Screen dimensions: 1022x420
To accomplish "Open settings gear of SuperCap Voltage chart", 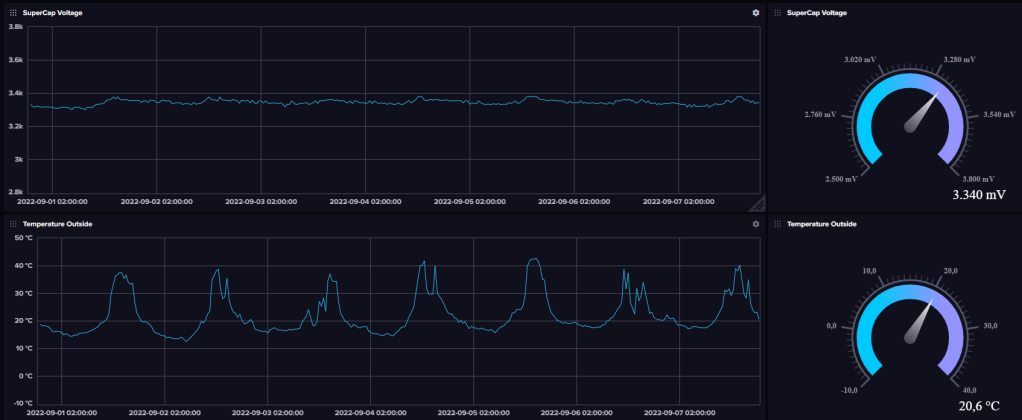I will (x=756, y=13).
